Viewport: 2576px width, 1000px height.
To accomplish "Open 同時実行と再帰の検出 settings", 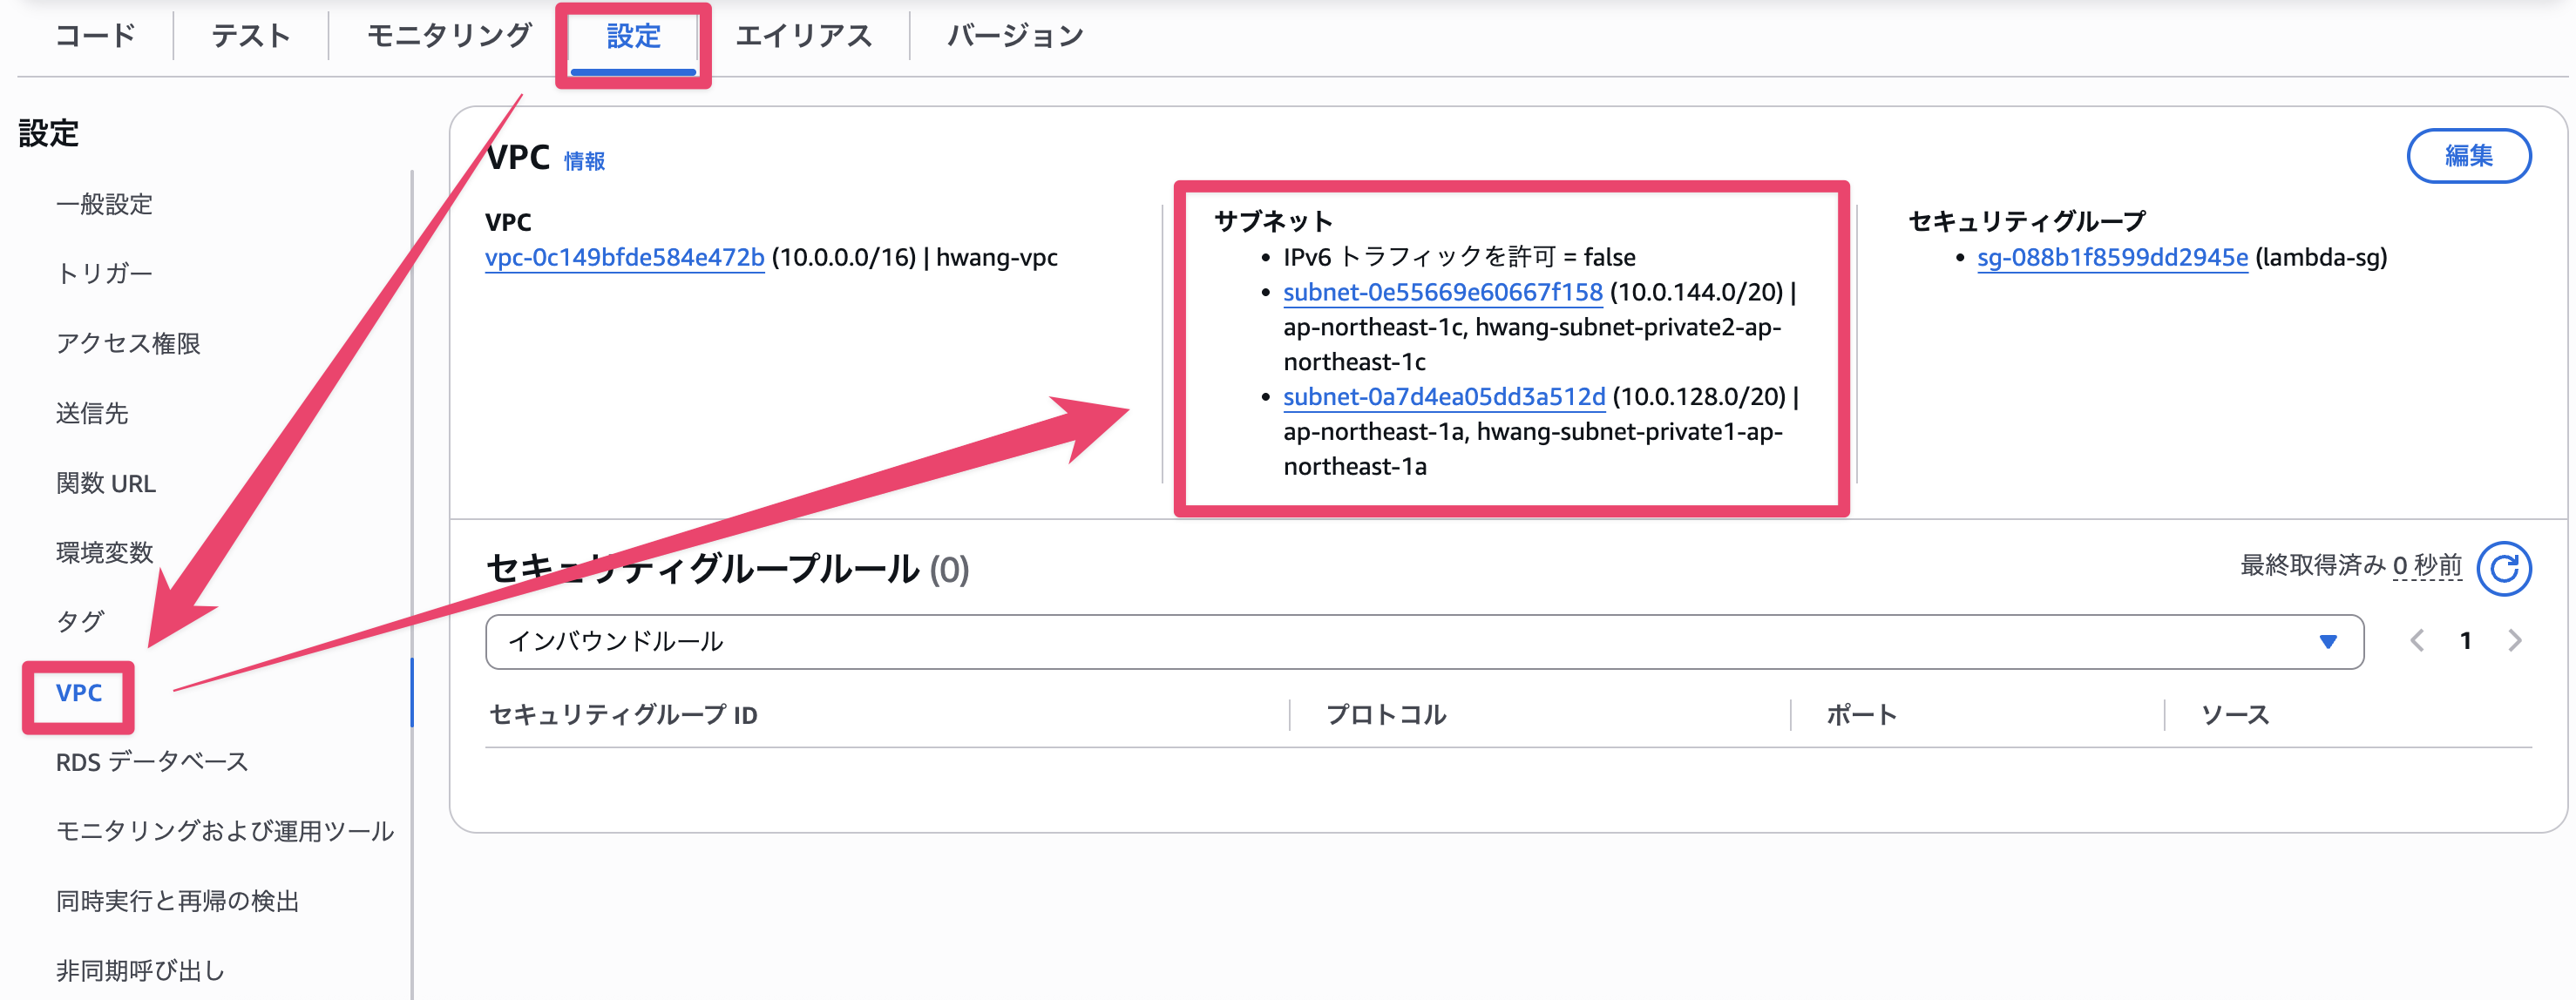I will pos(178,901).
